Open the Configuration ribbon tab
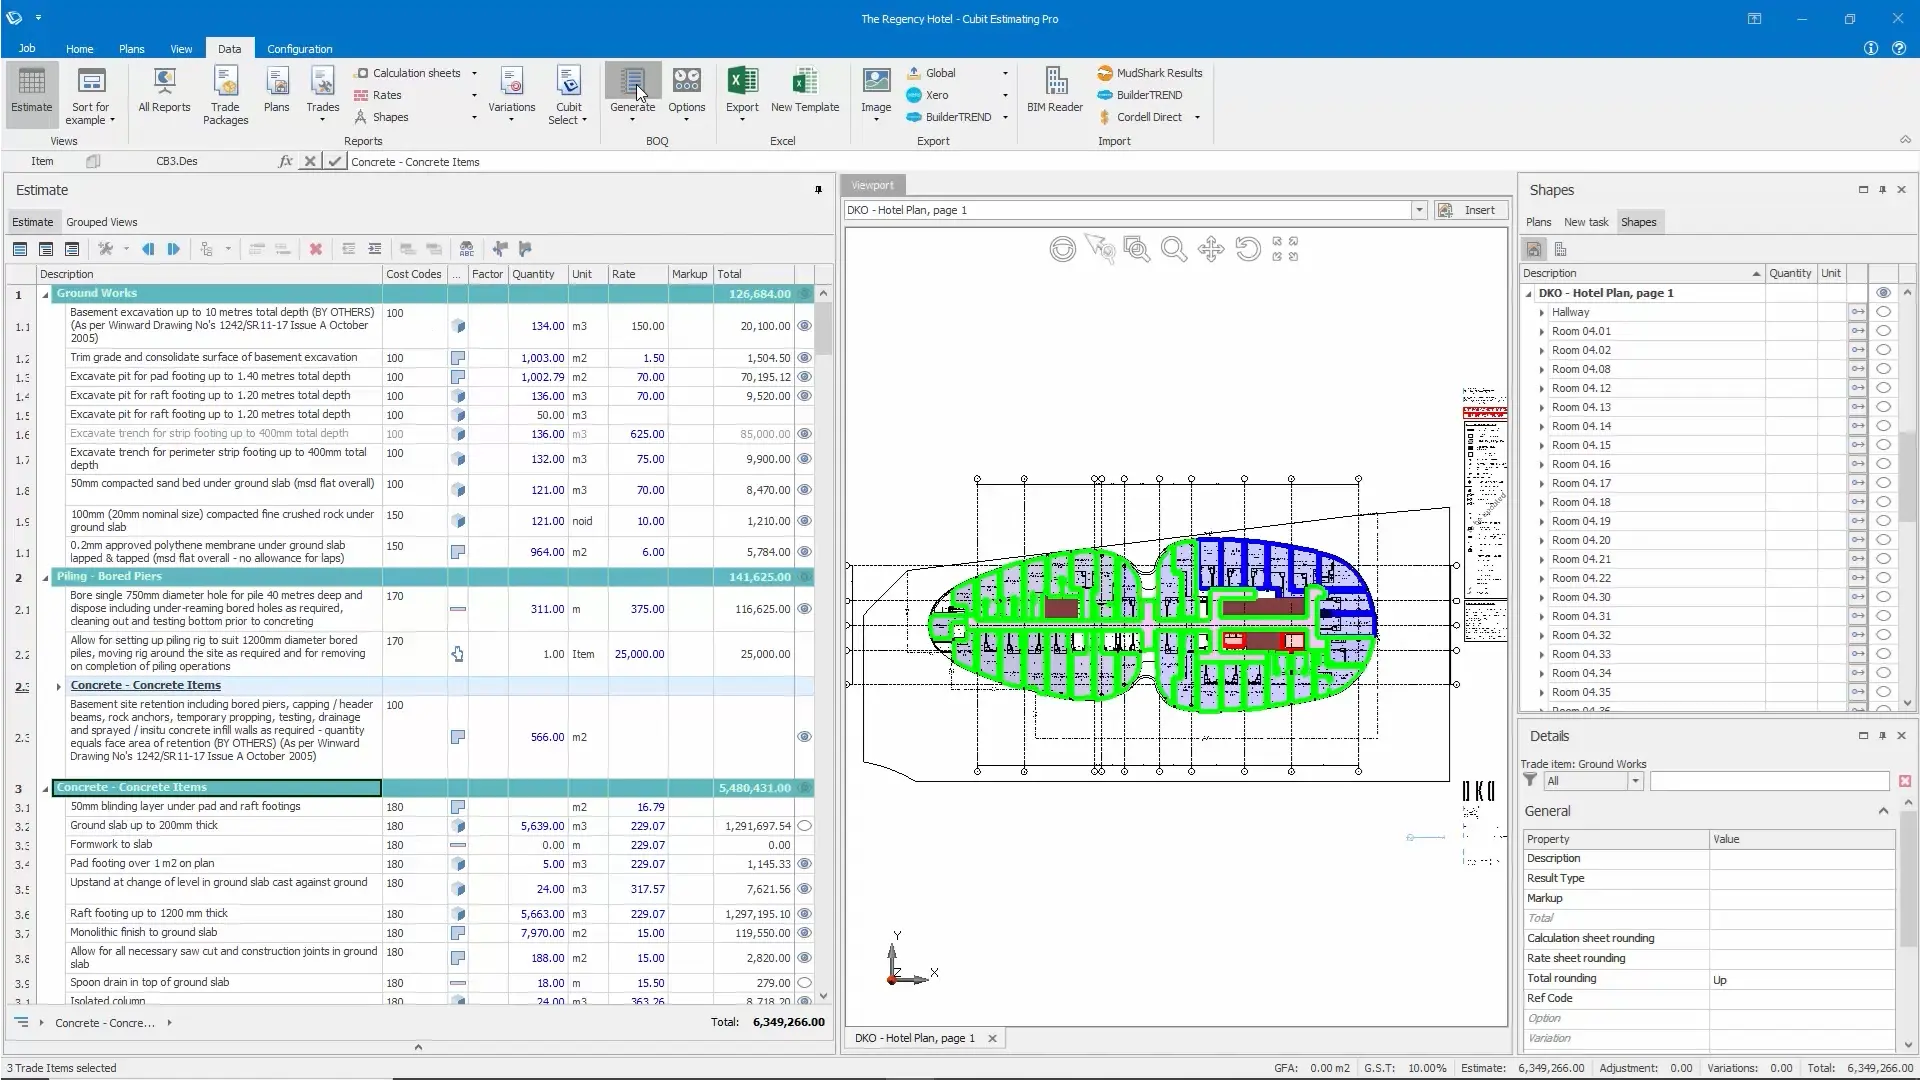The image size is (1920, 1080). click(x=299, y=49)
